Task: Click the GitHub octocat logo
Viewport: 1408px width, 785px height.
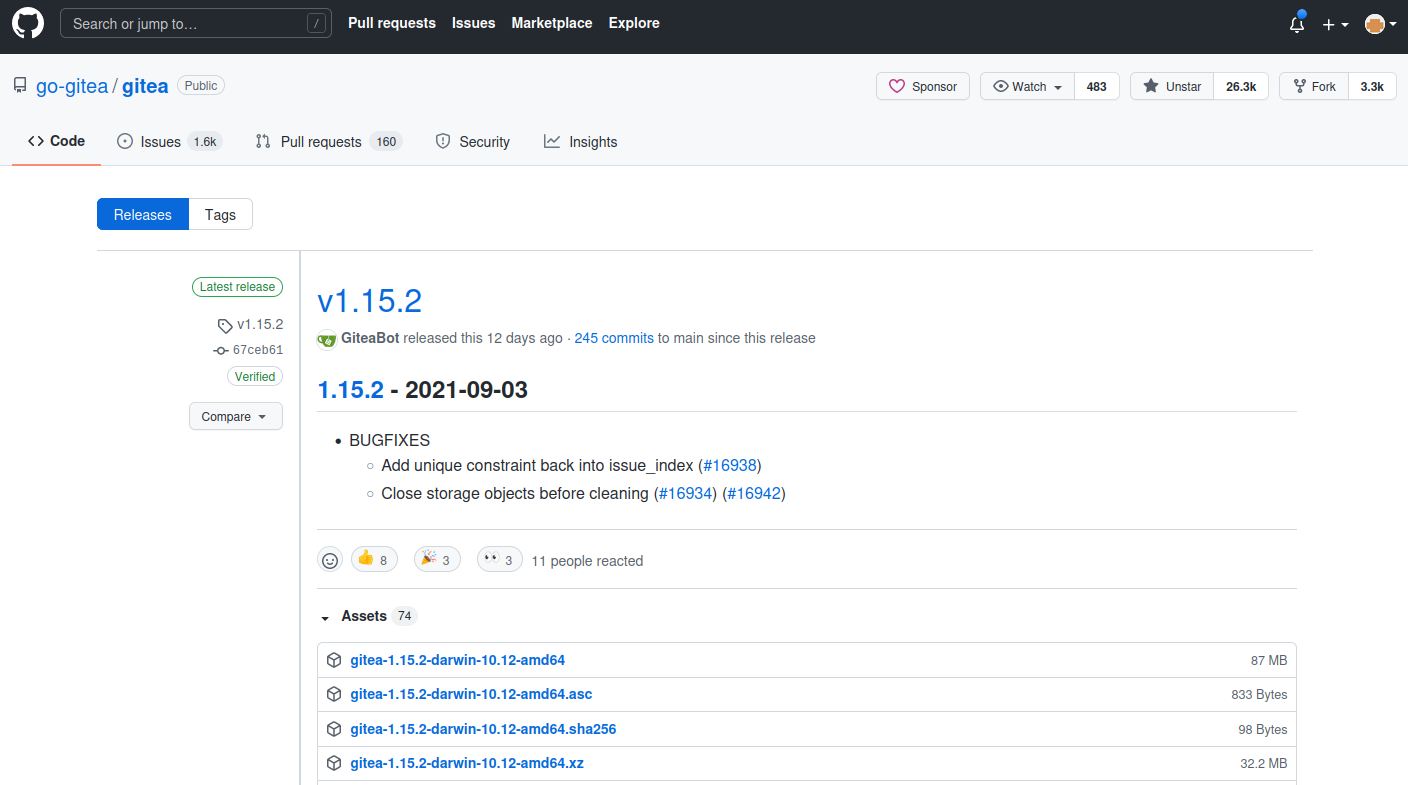Action: [x=27, y=22]
